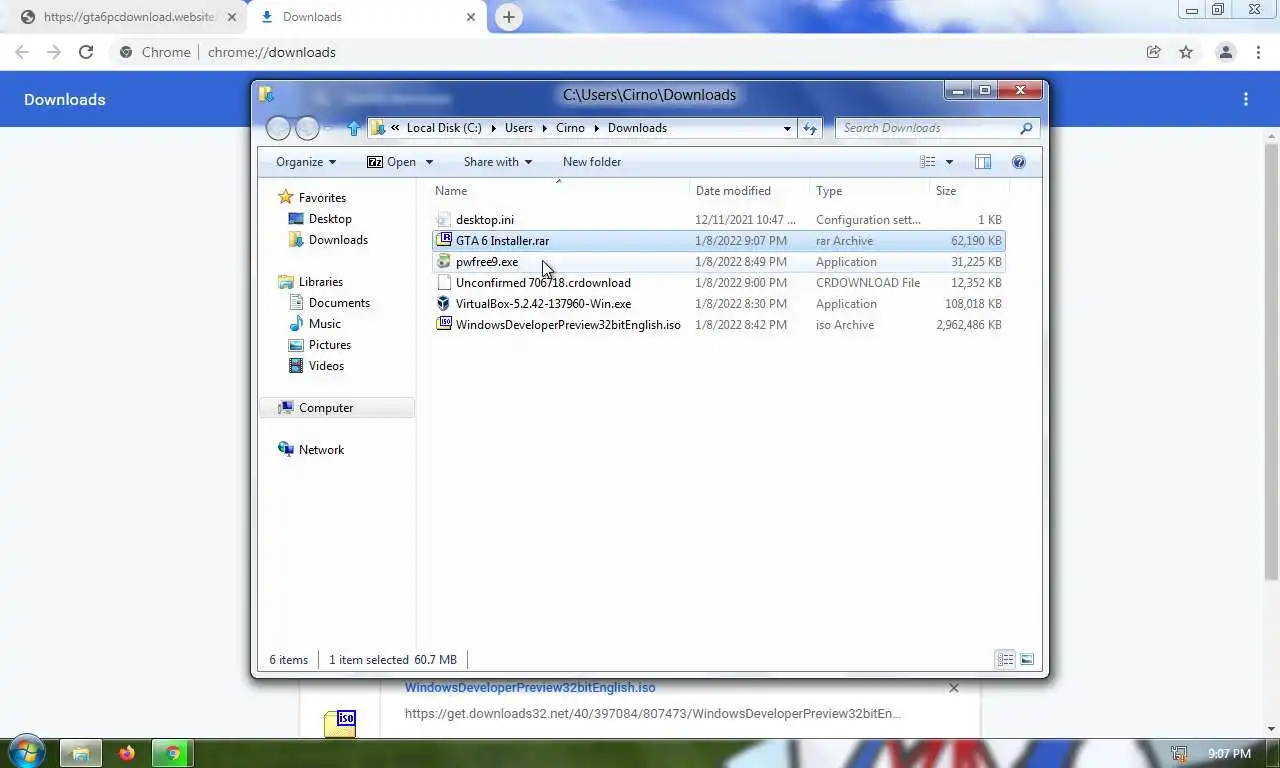This screenshot has width=1280, height=768.
Task: Open the Share with dropdown
Action: click(x=497, y=162)
